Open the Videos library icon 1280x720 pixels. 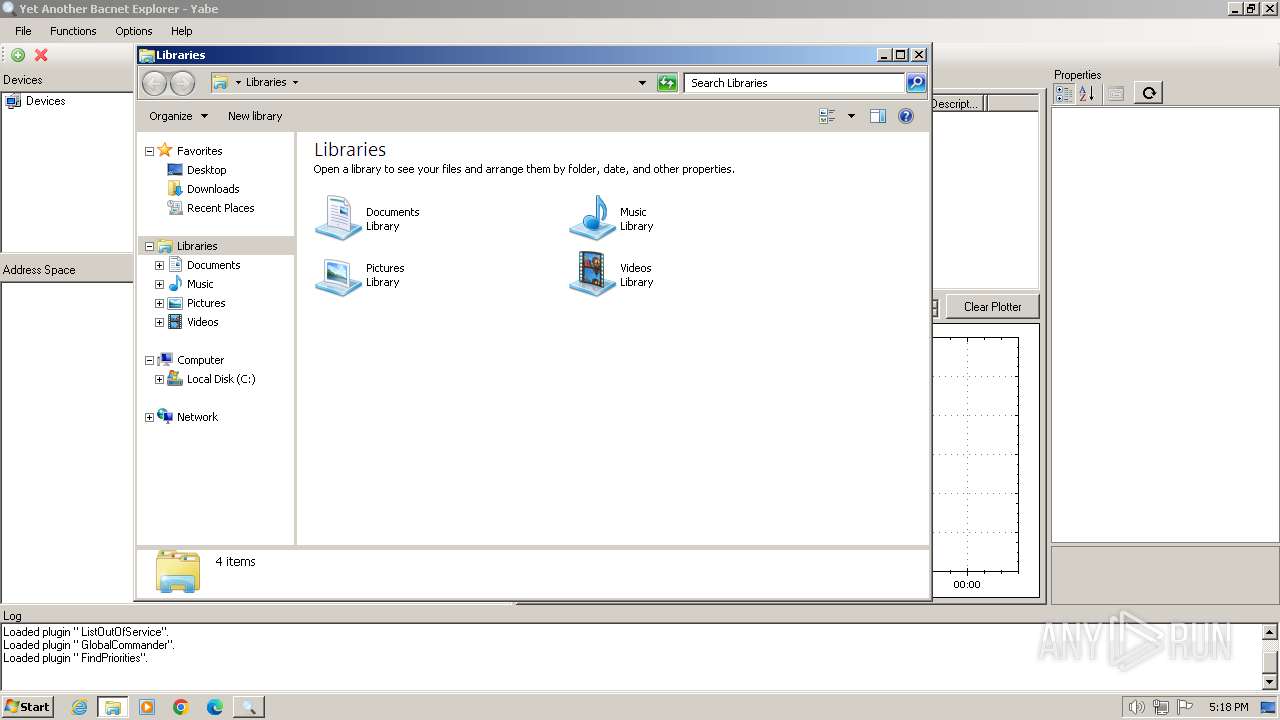point(592,274)
